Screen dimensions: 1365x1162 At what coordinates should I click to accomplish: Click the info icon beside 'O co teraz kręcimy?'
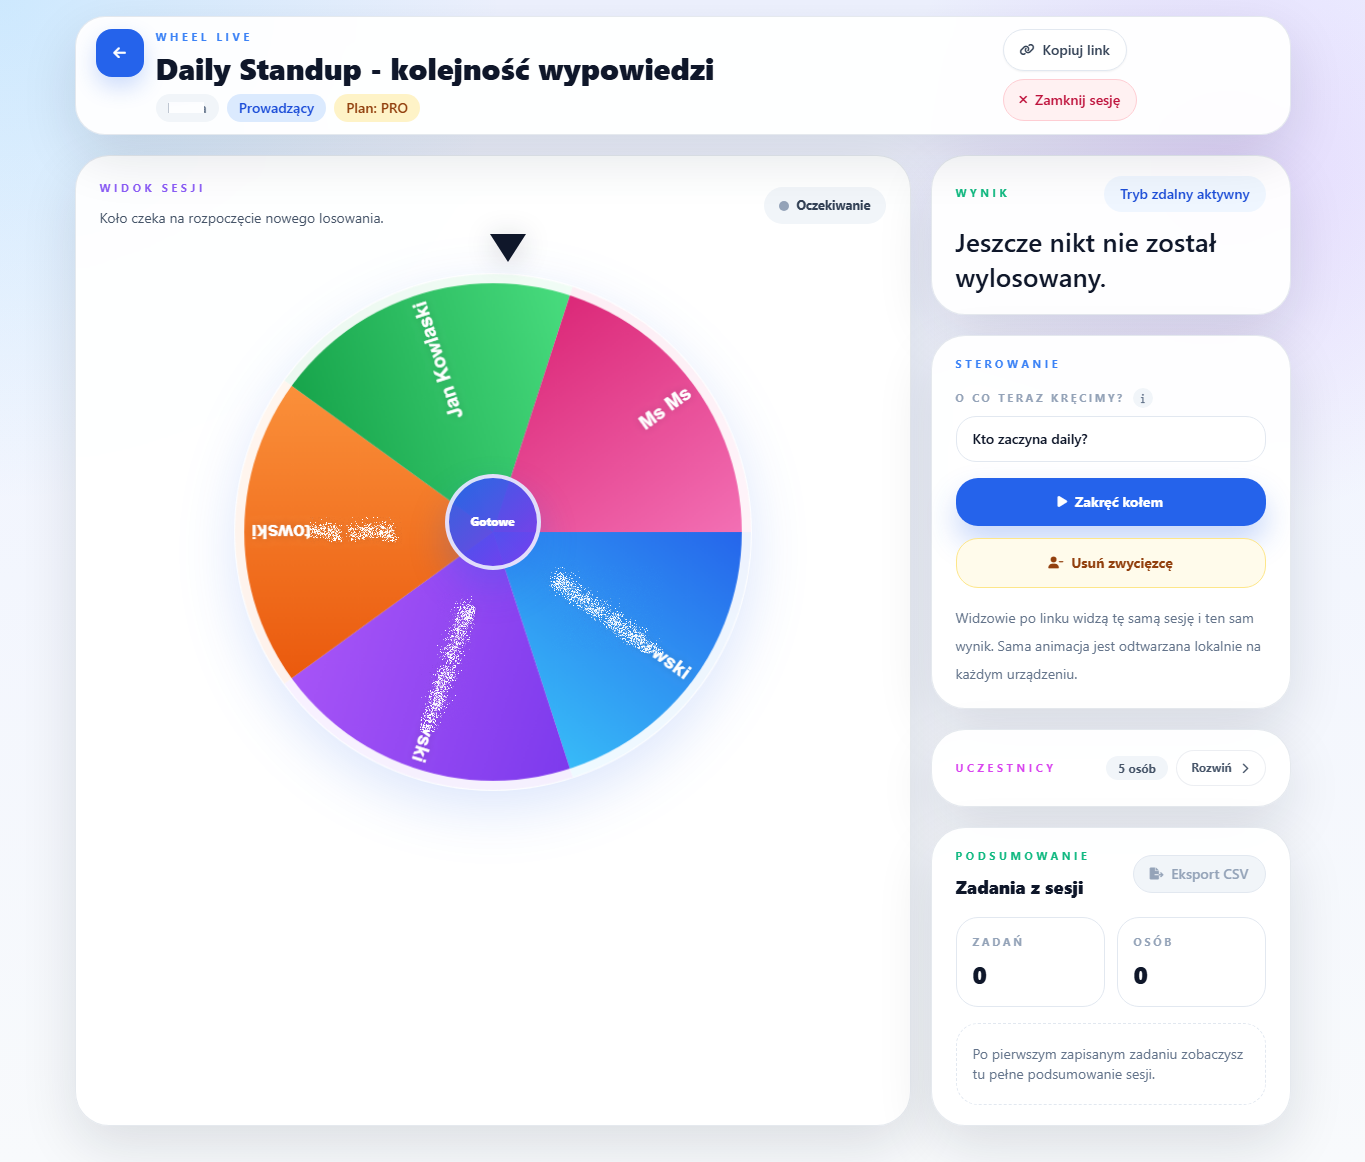tap(1143, 398)
